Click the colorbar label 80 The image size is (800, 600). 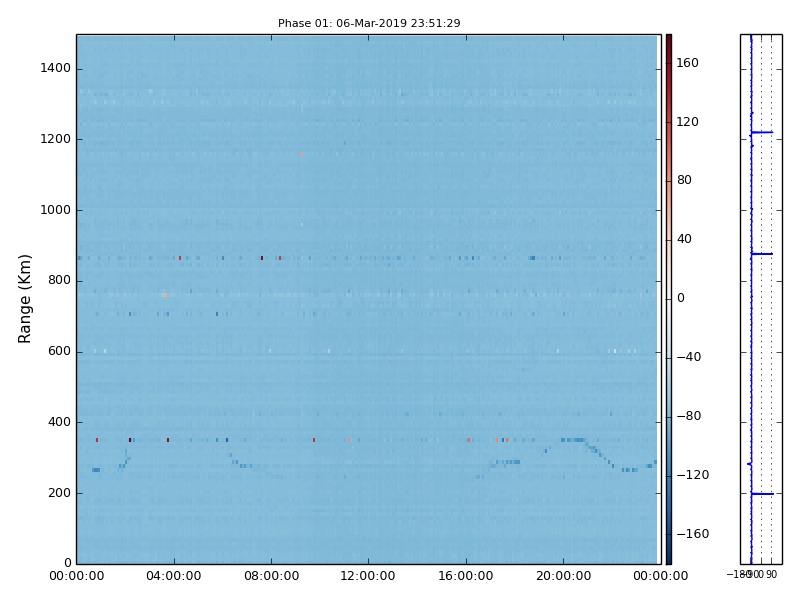coord(684,180)
